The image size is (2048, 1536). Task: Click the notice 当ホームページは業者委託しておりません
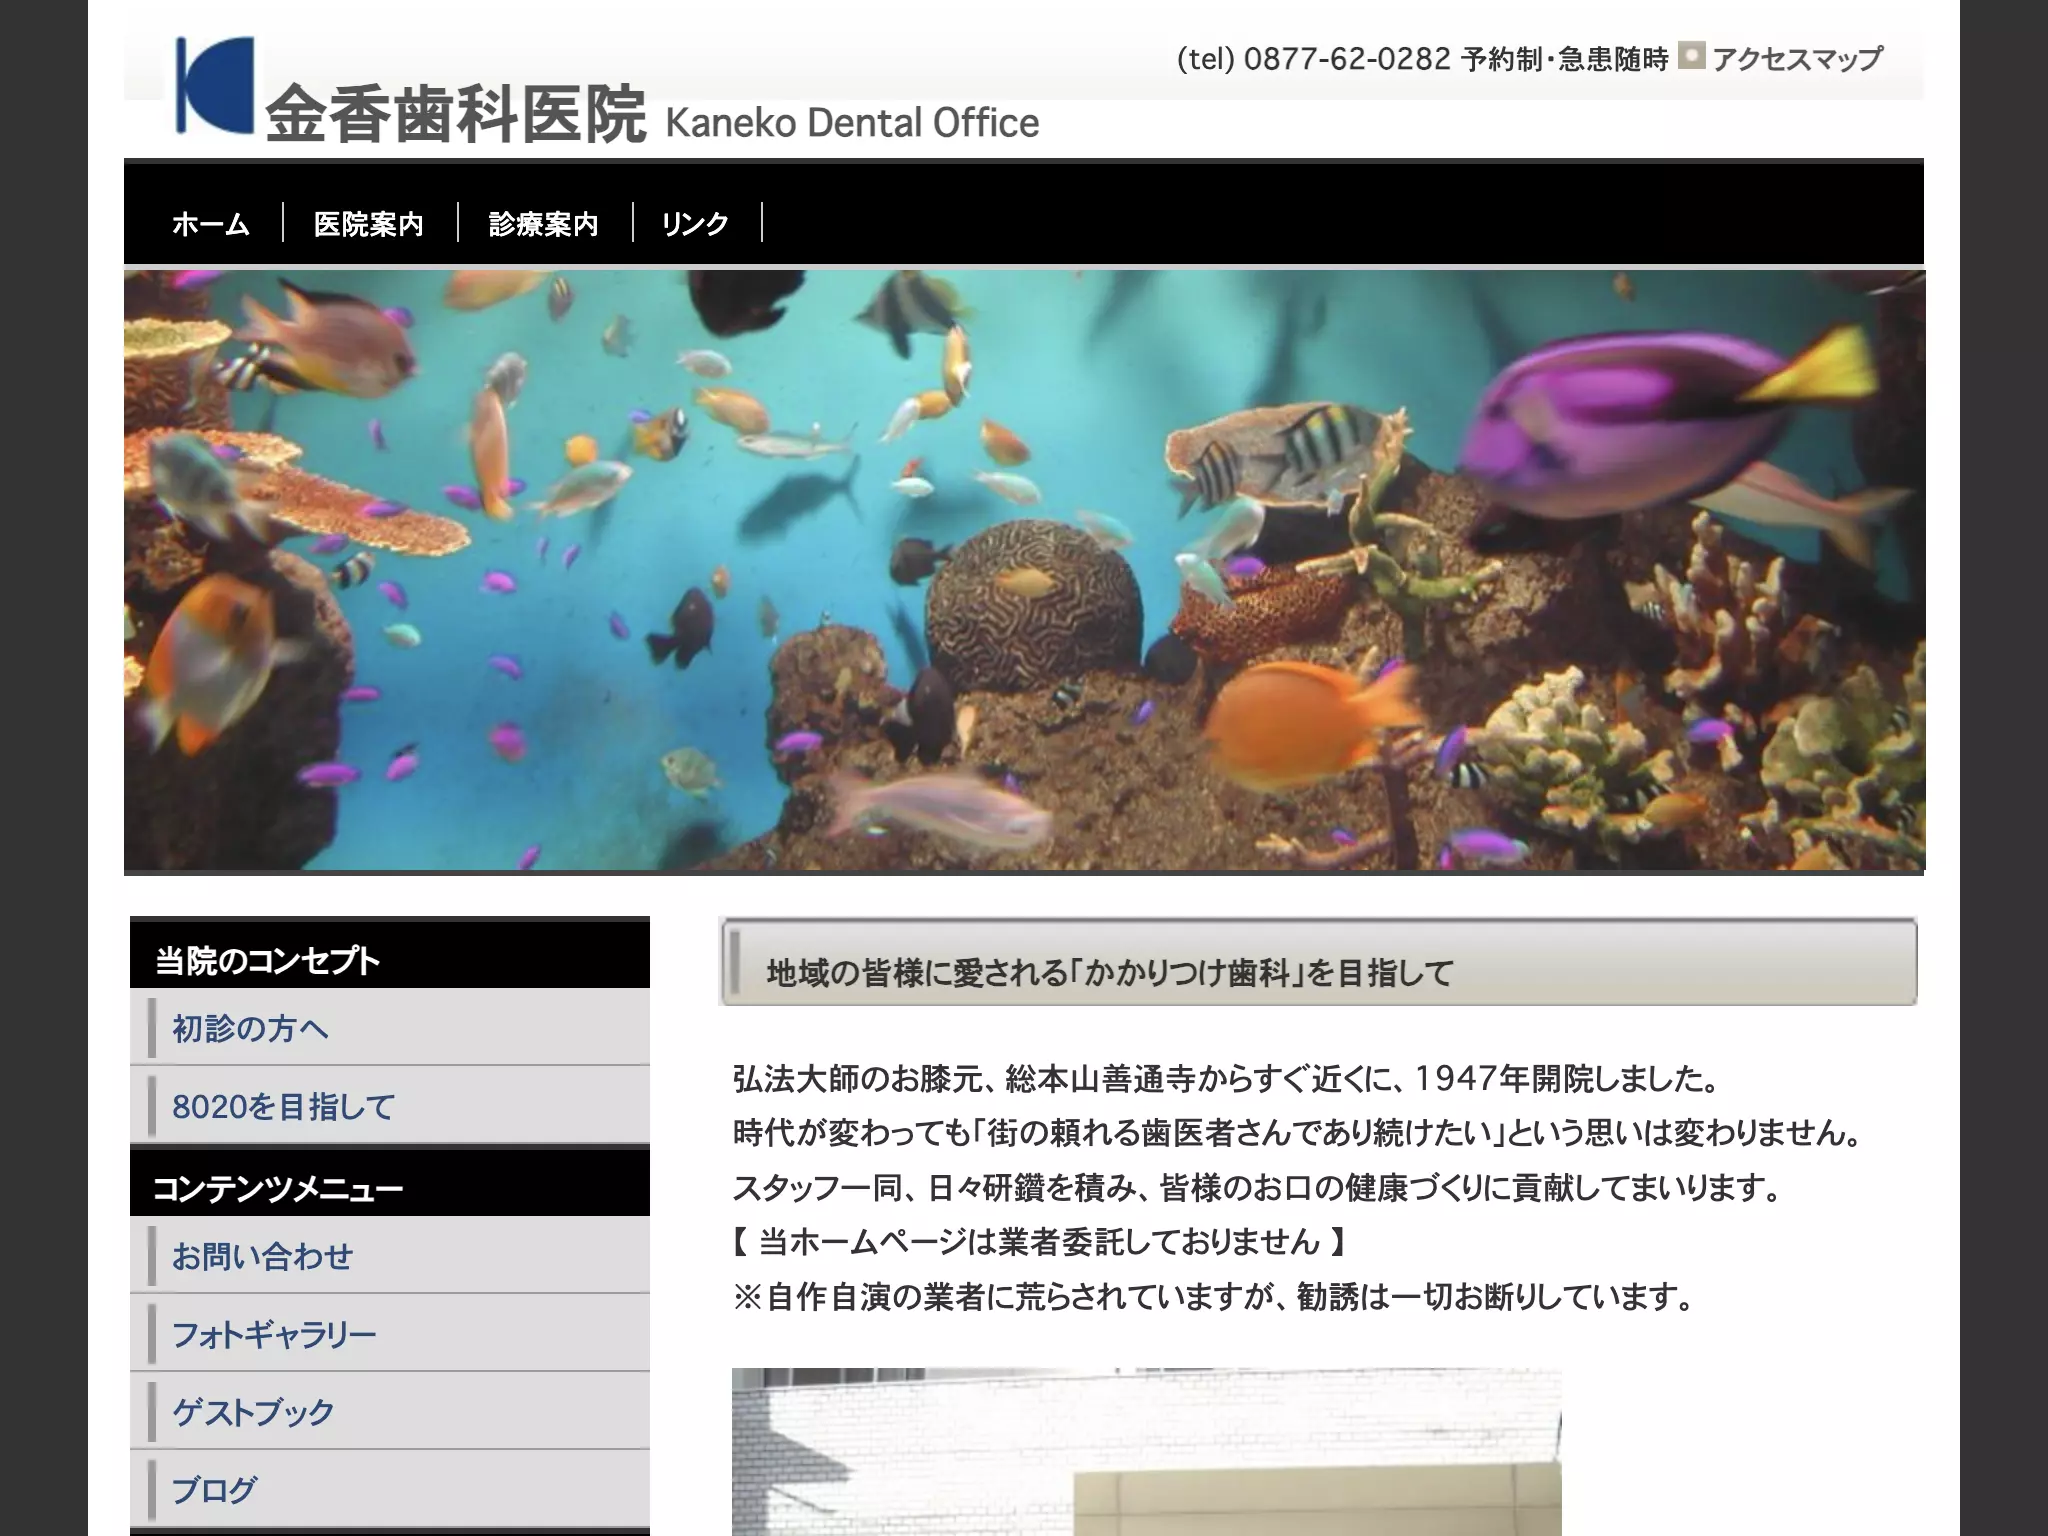pos(1040,1242)
